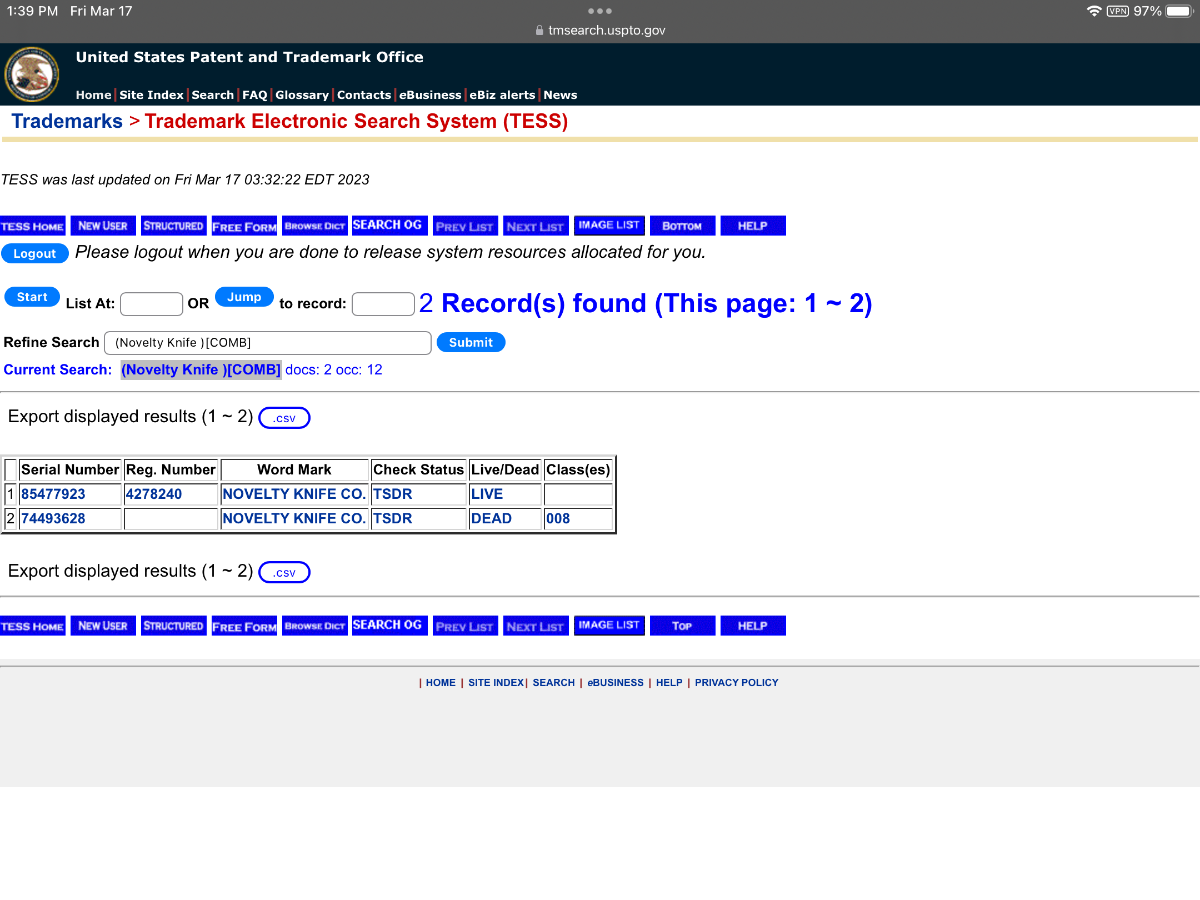Click bottom Free Form button
The height and width of the screenshot is (900, 1200).
(x=244, y=626)
